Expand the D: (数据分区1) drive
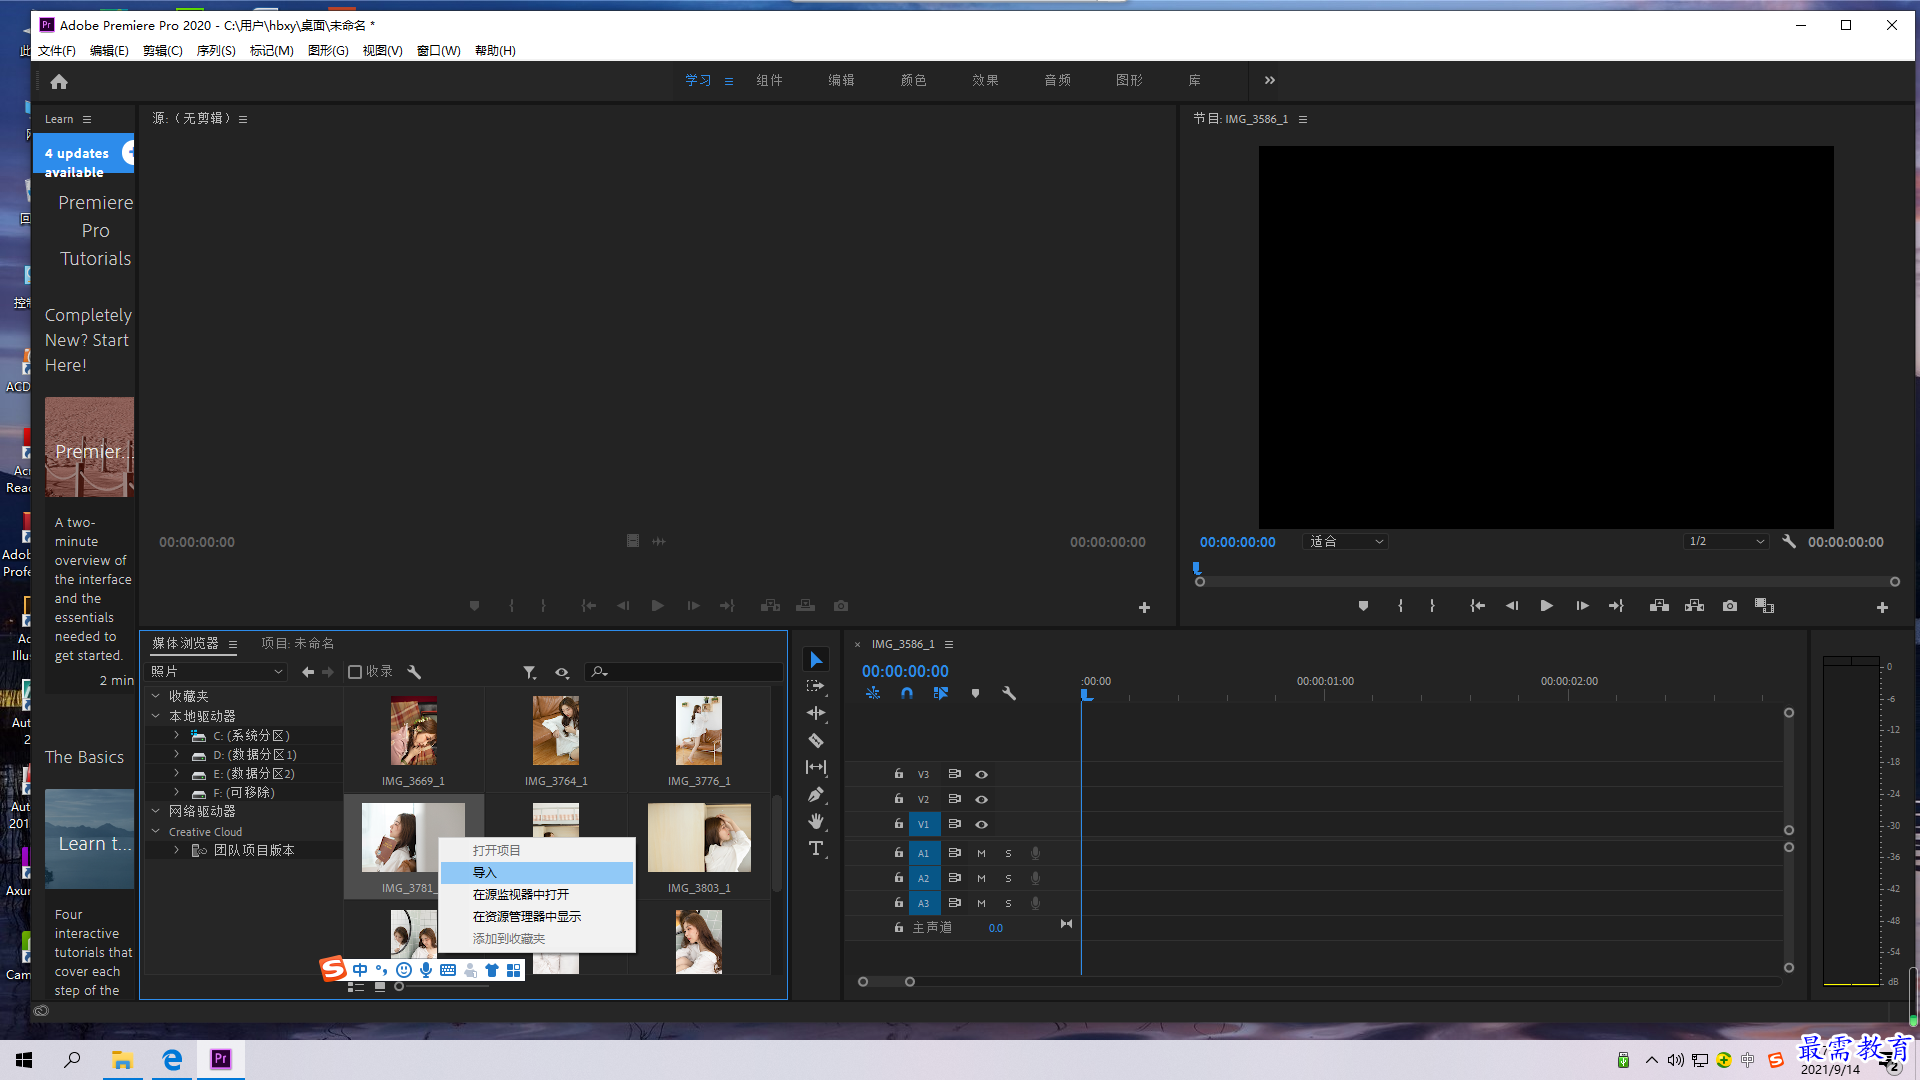 point(177,754)
